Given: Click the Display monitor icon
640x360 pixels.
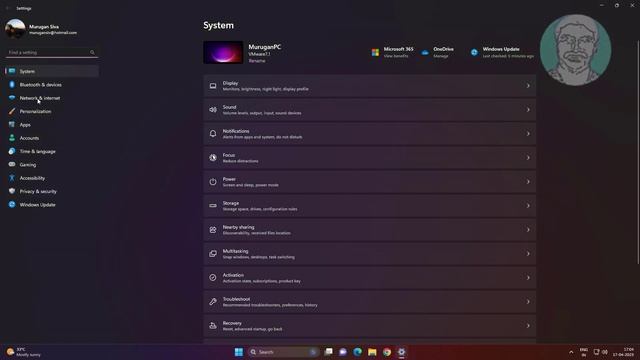Looking at the screenshot, I should [x=213, y=86].
